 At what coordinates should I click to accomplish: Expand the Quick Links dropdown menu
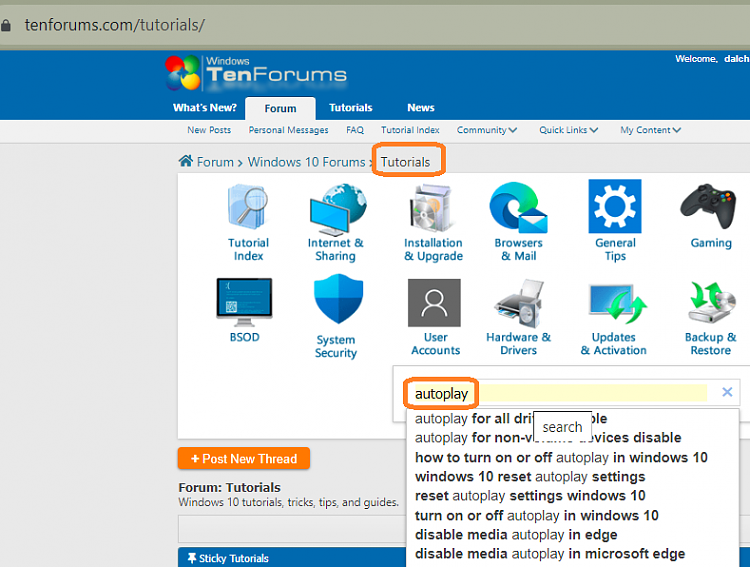568,130
